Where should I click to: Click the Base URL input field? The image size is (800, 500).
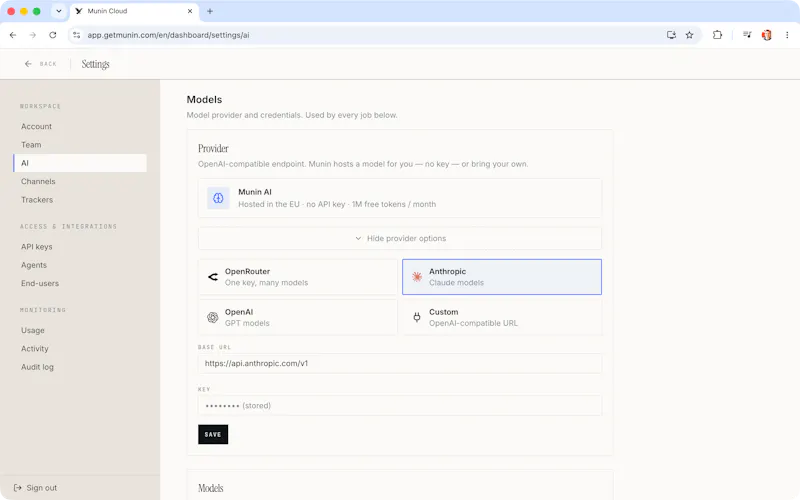point(399,364)
